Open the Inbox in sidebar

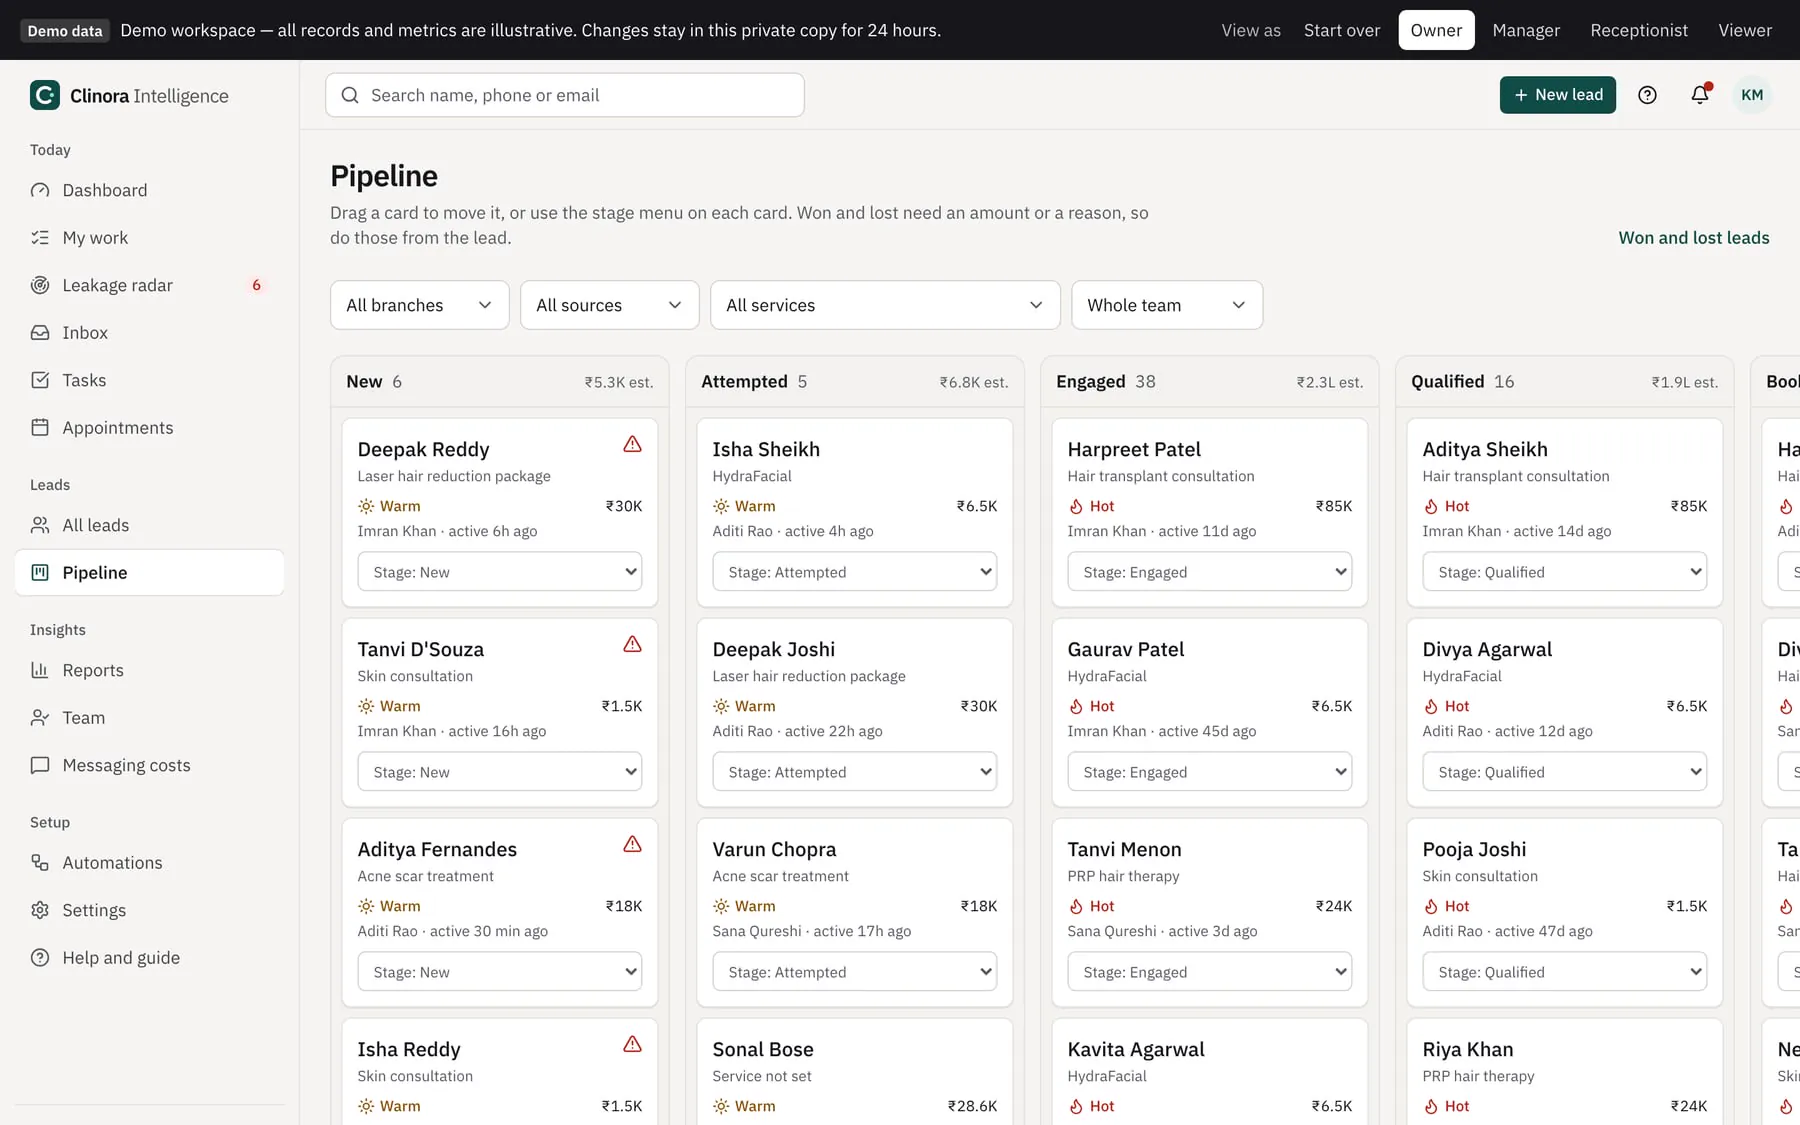pyautogui.click(x=150, y=333)
